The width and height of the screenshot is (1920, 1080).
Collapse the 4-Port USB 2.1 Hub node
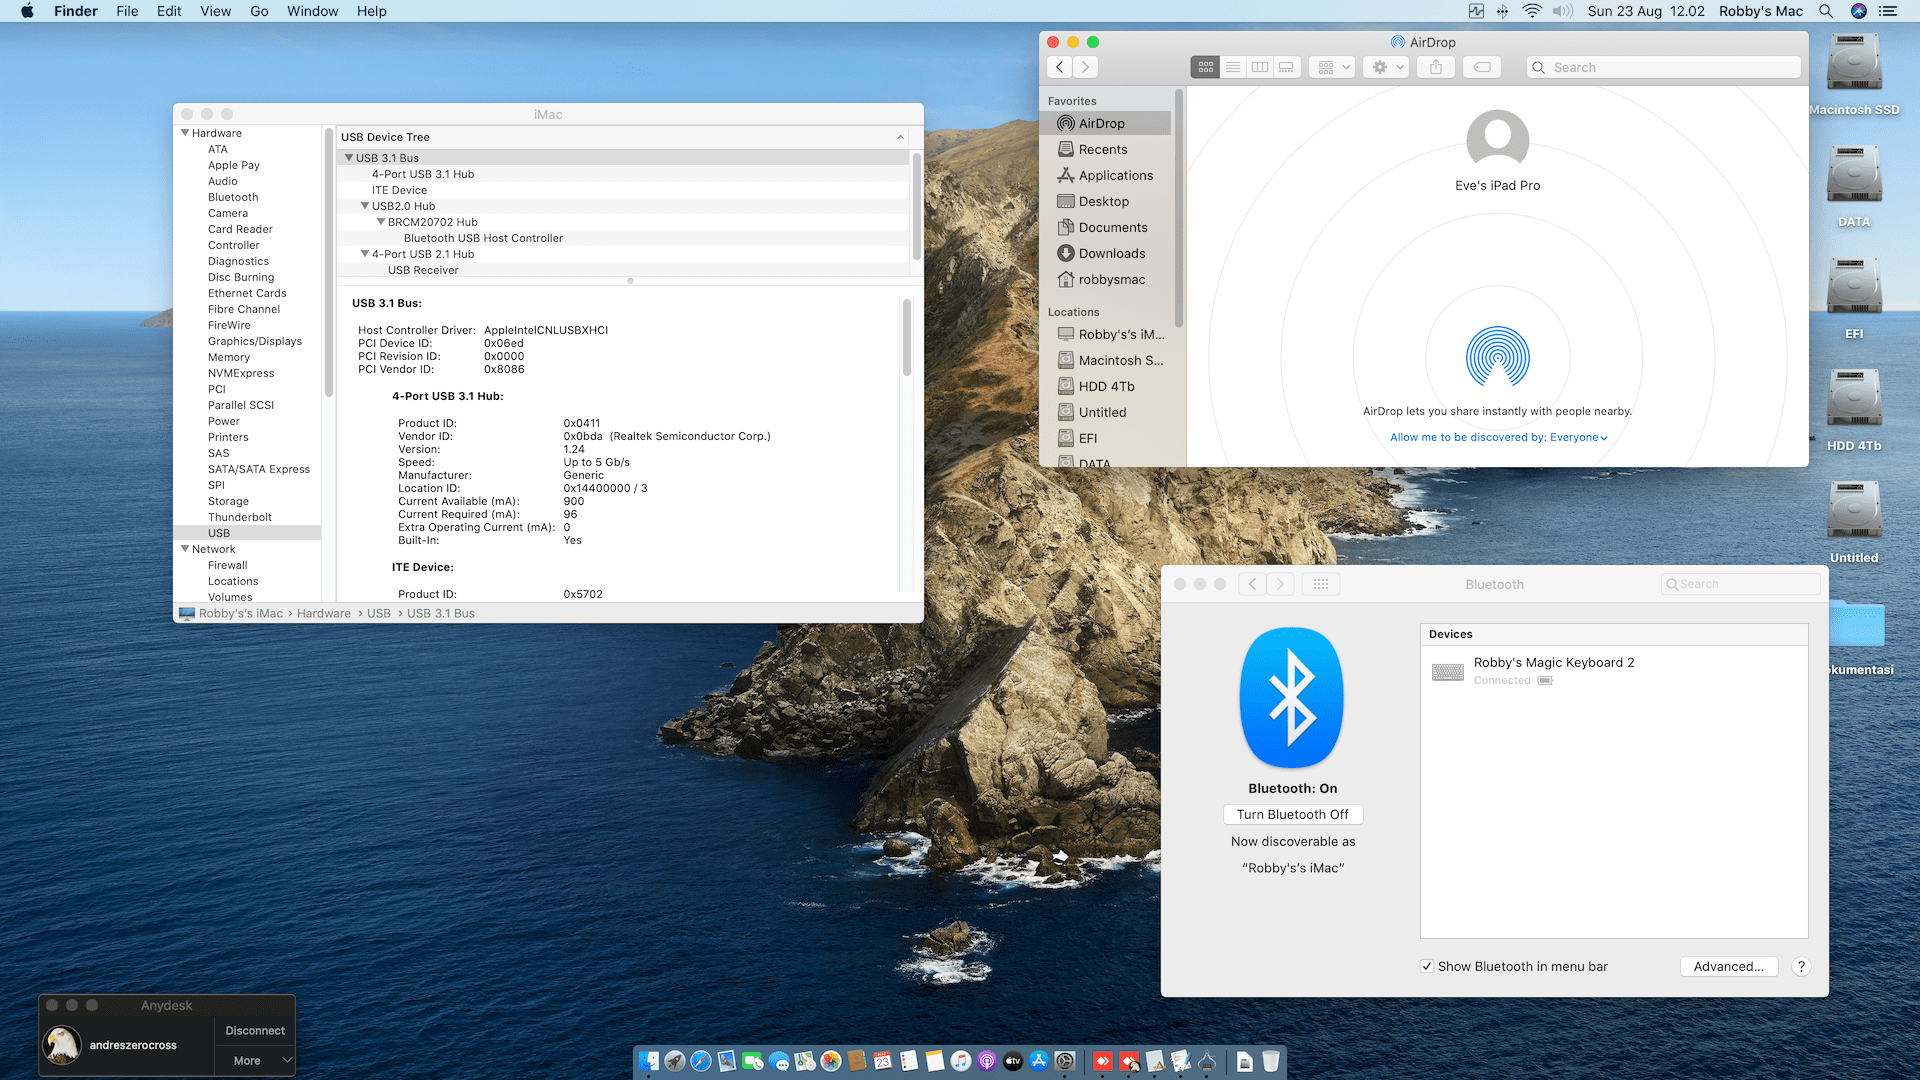(365, 254)
